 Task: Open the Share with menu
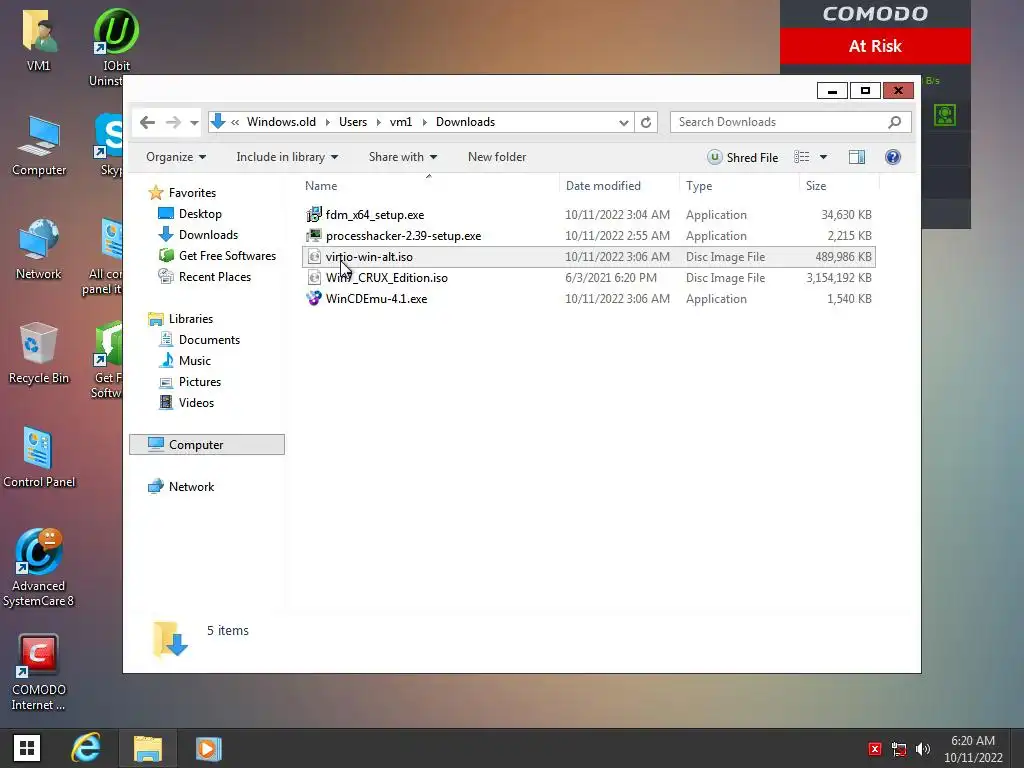click(402, 157)
